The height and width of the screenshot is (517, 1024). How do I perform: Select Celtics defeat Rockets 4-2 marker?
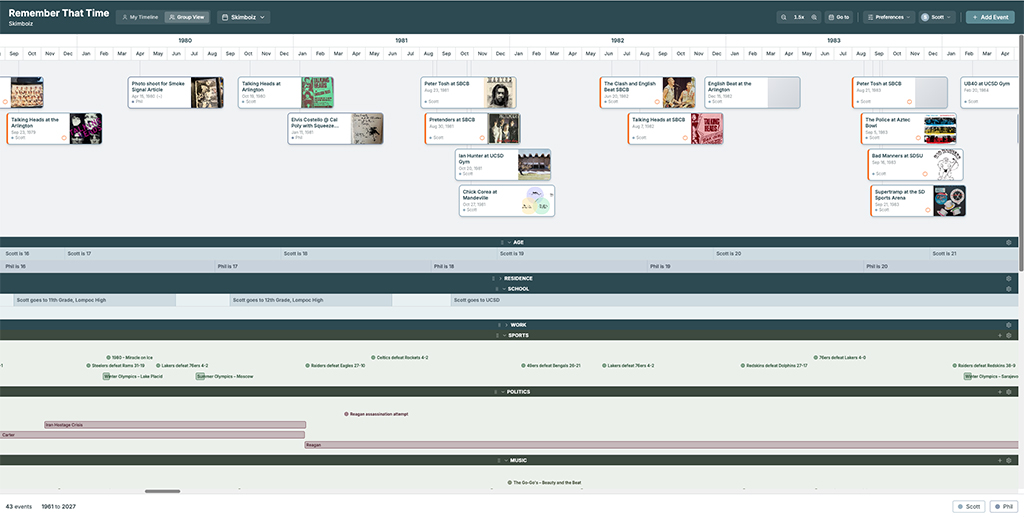tap(400, 358)
